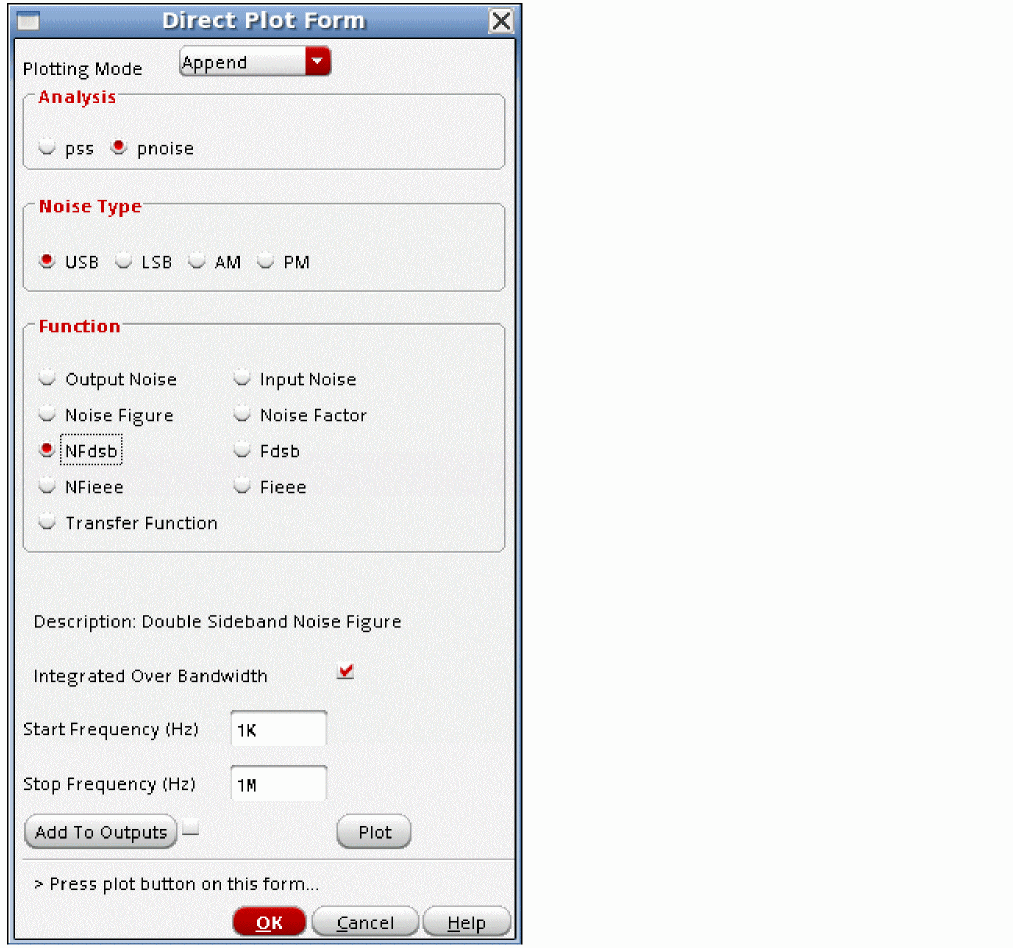
Task: Choose AM noise type
Action: point(196,261)
